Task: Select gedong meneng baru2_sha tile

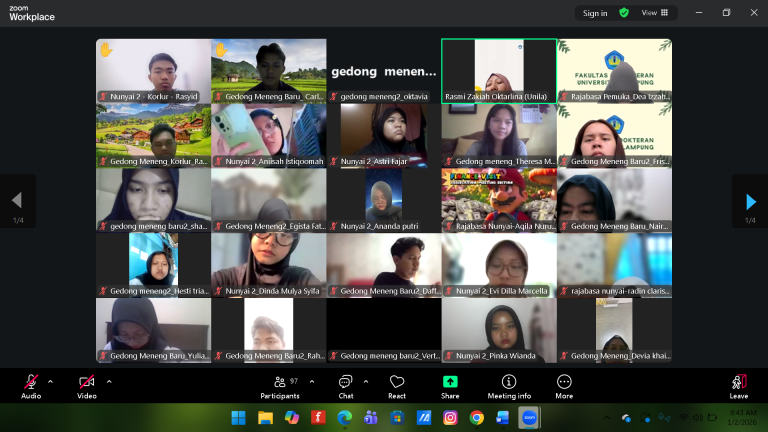Action: 153,200
